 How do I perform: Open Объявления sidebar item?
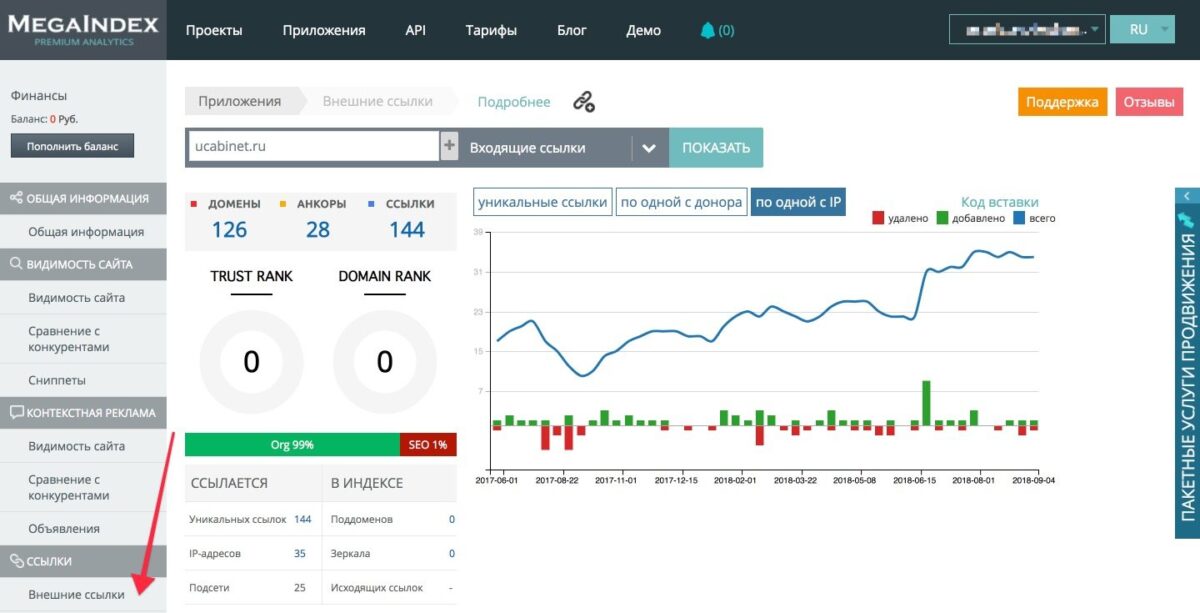point(64,528)
